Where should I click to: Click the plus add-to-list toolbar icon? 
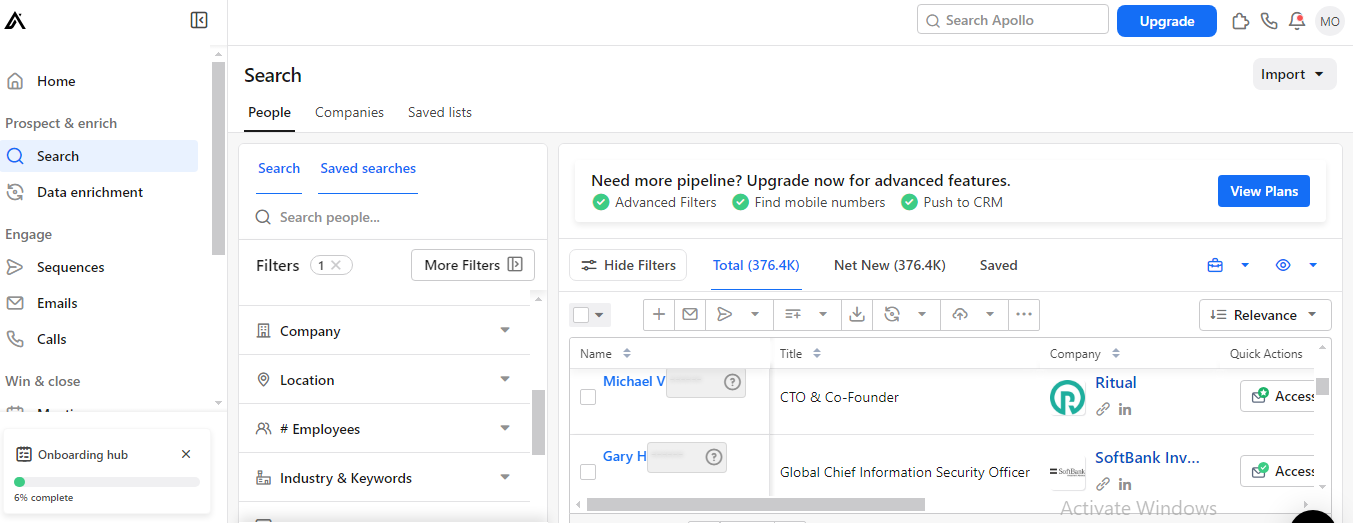click(659, 314)
